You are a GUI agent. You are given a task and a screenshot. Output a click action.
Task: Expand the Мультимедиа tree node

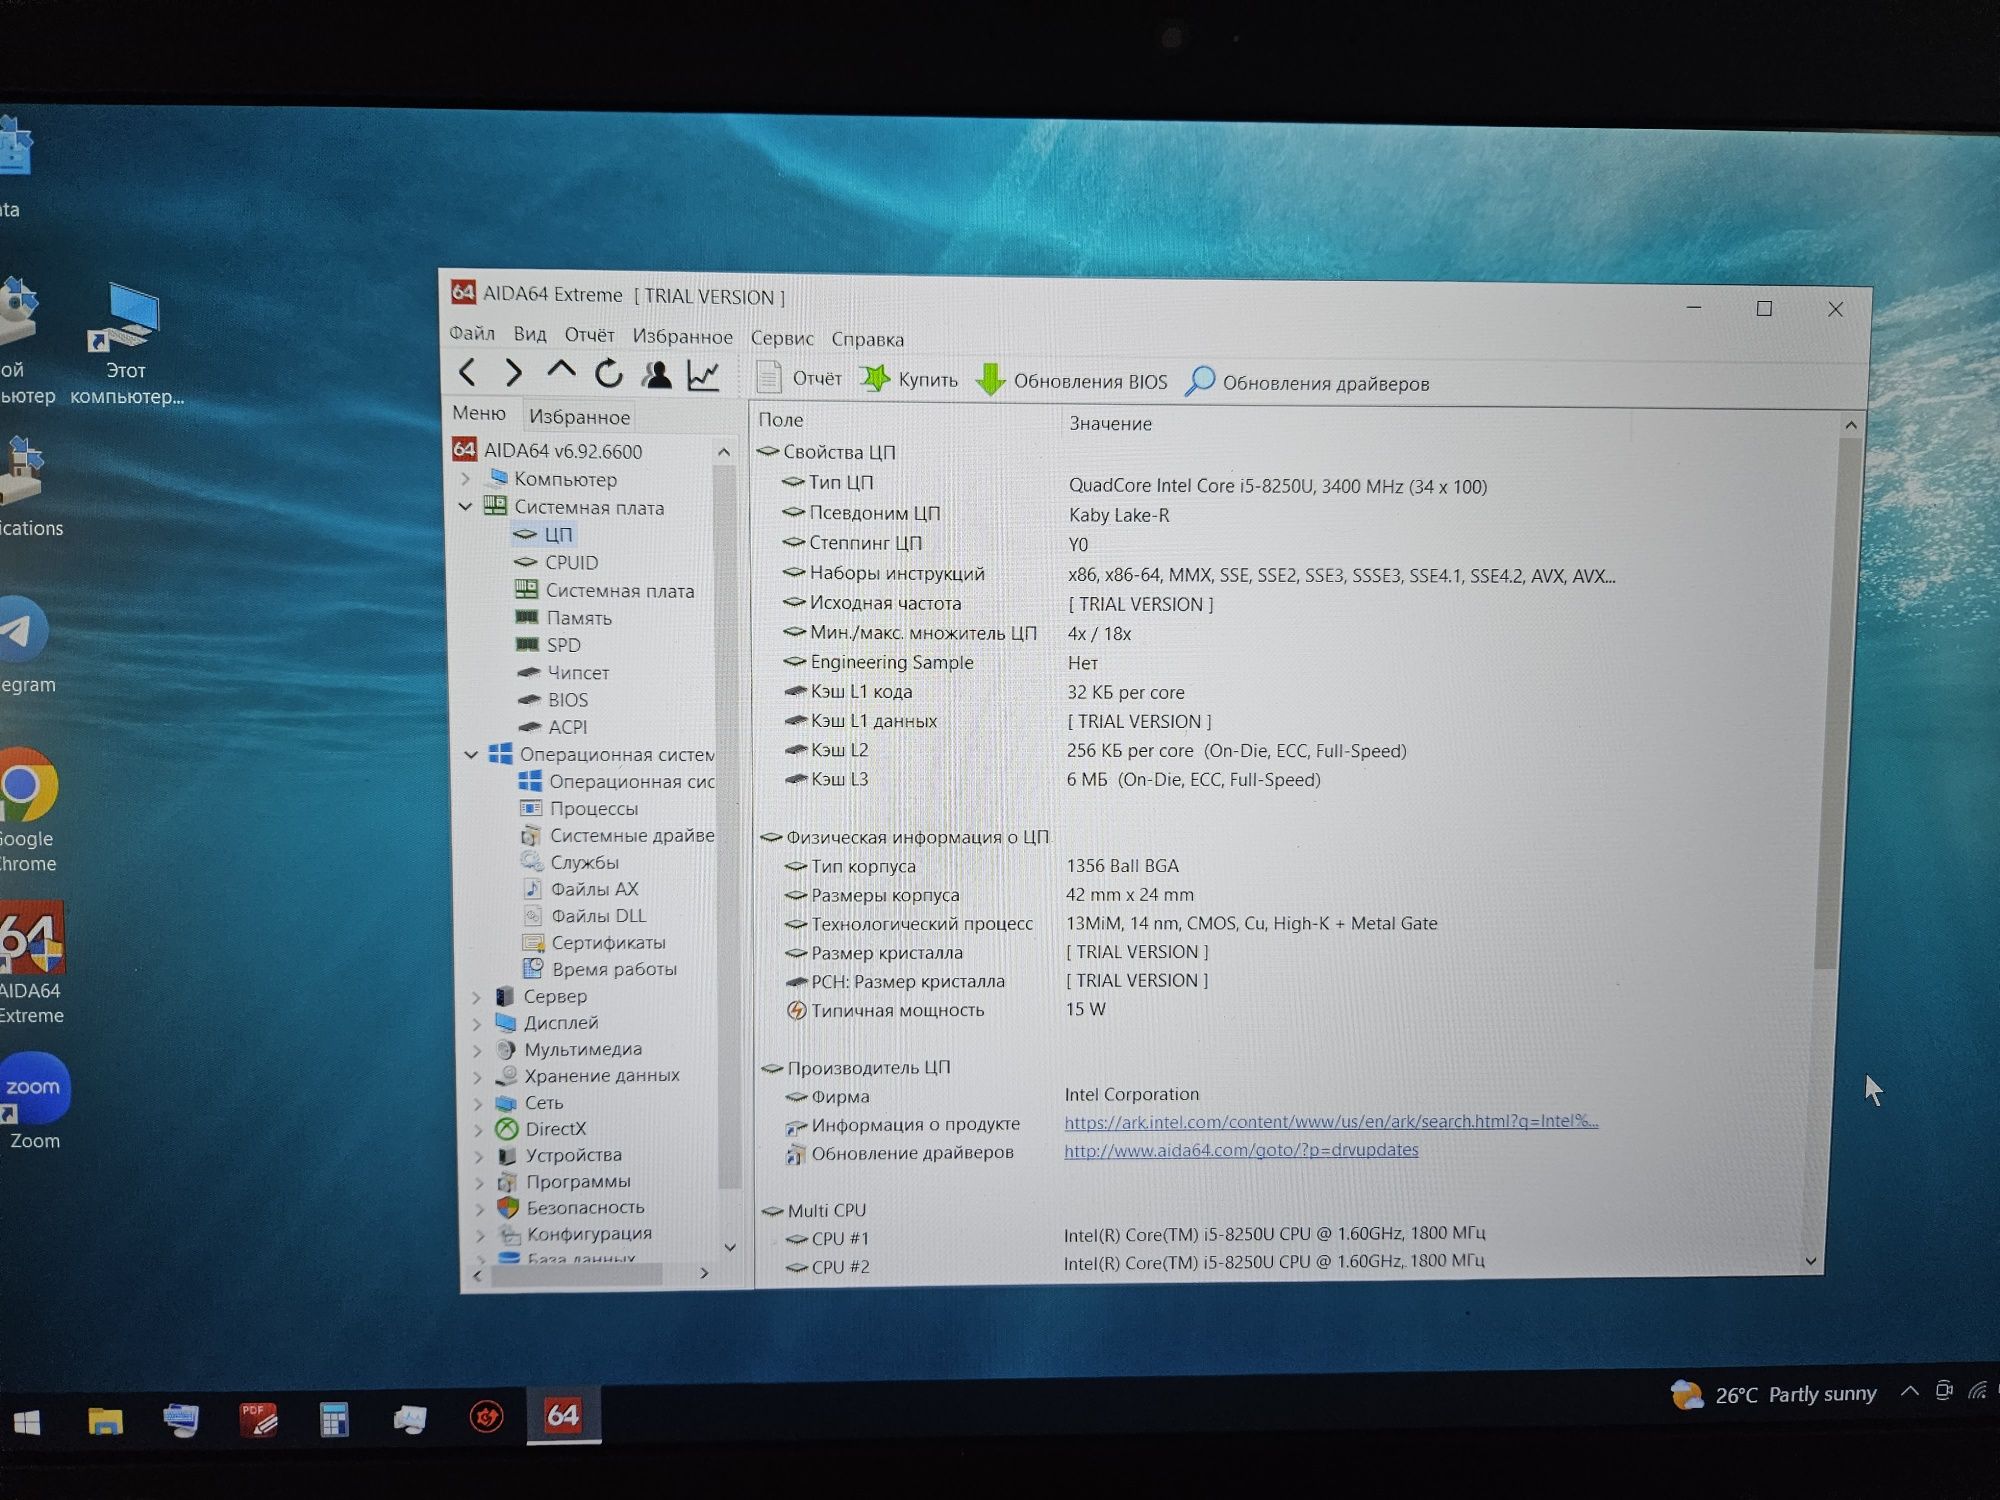click(x=477, y=1050)
